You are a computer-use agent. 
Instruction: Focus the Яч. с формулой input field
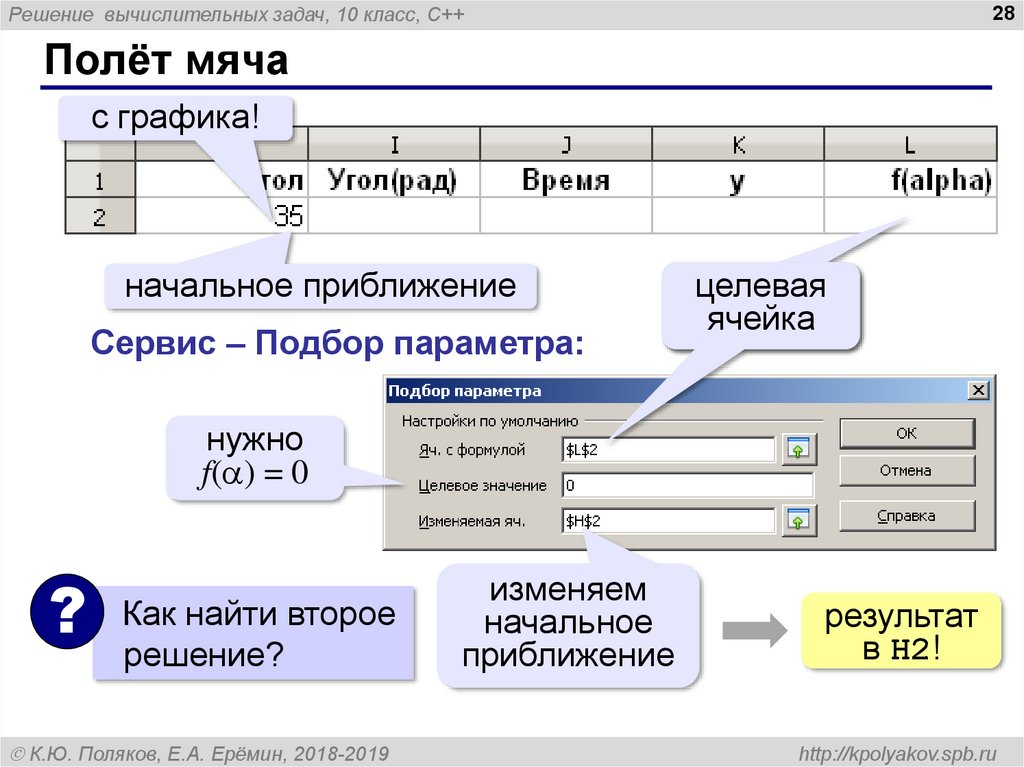[668, 449]
